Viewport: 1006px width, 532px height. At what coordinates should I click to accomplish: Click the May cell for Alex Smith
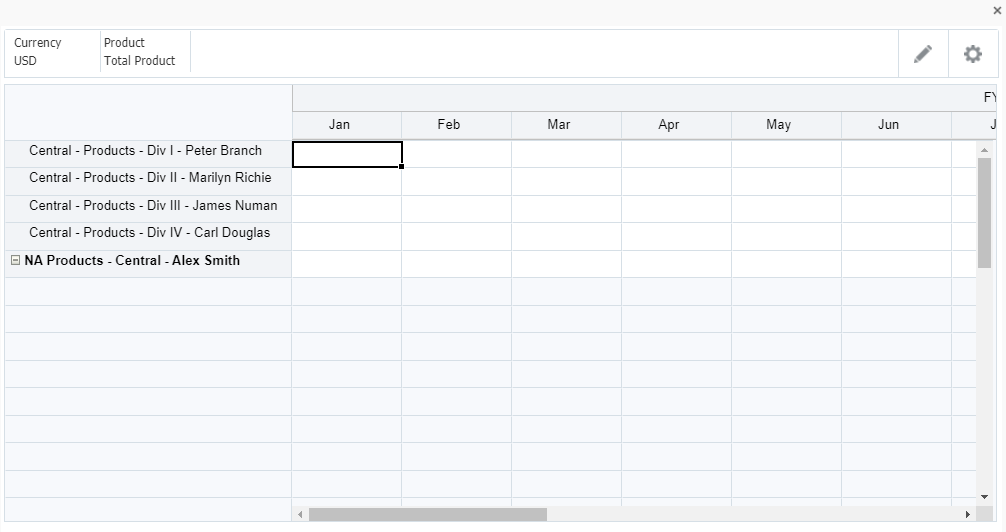786,264
